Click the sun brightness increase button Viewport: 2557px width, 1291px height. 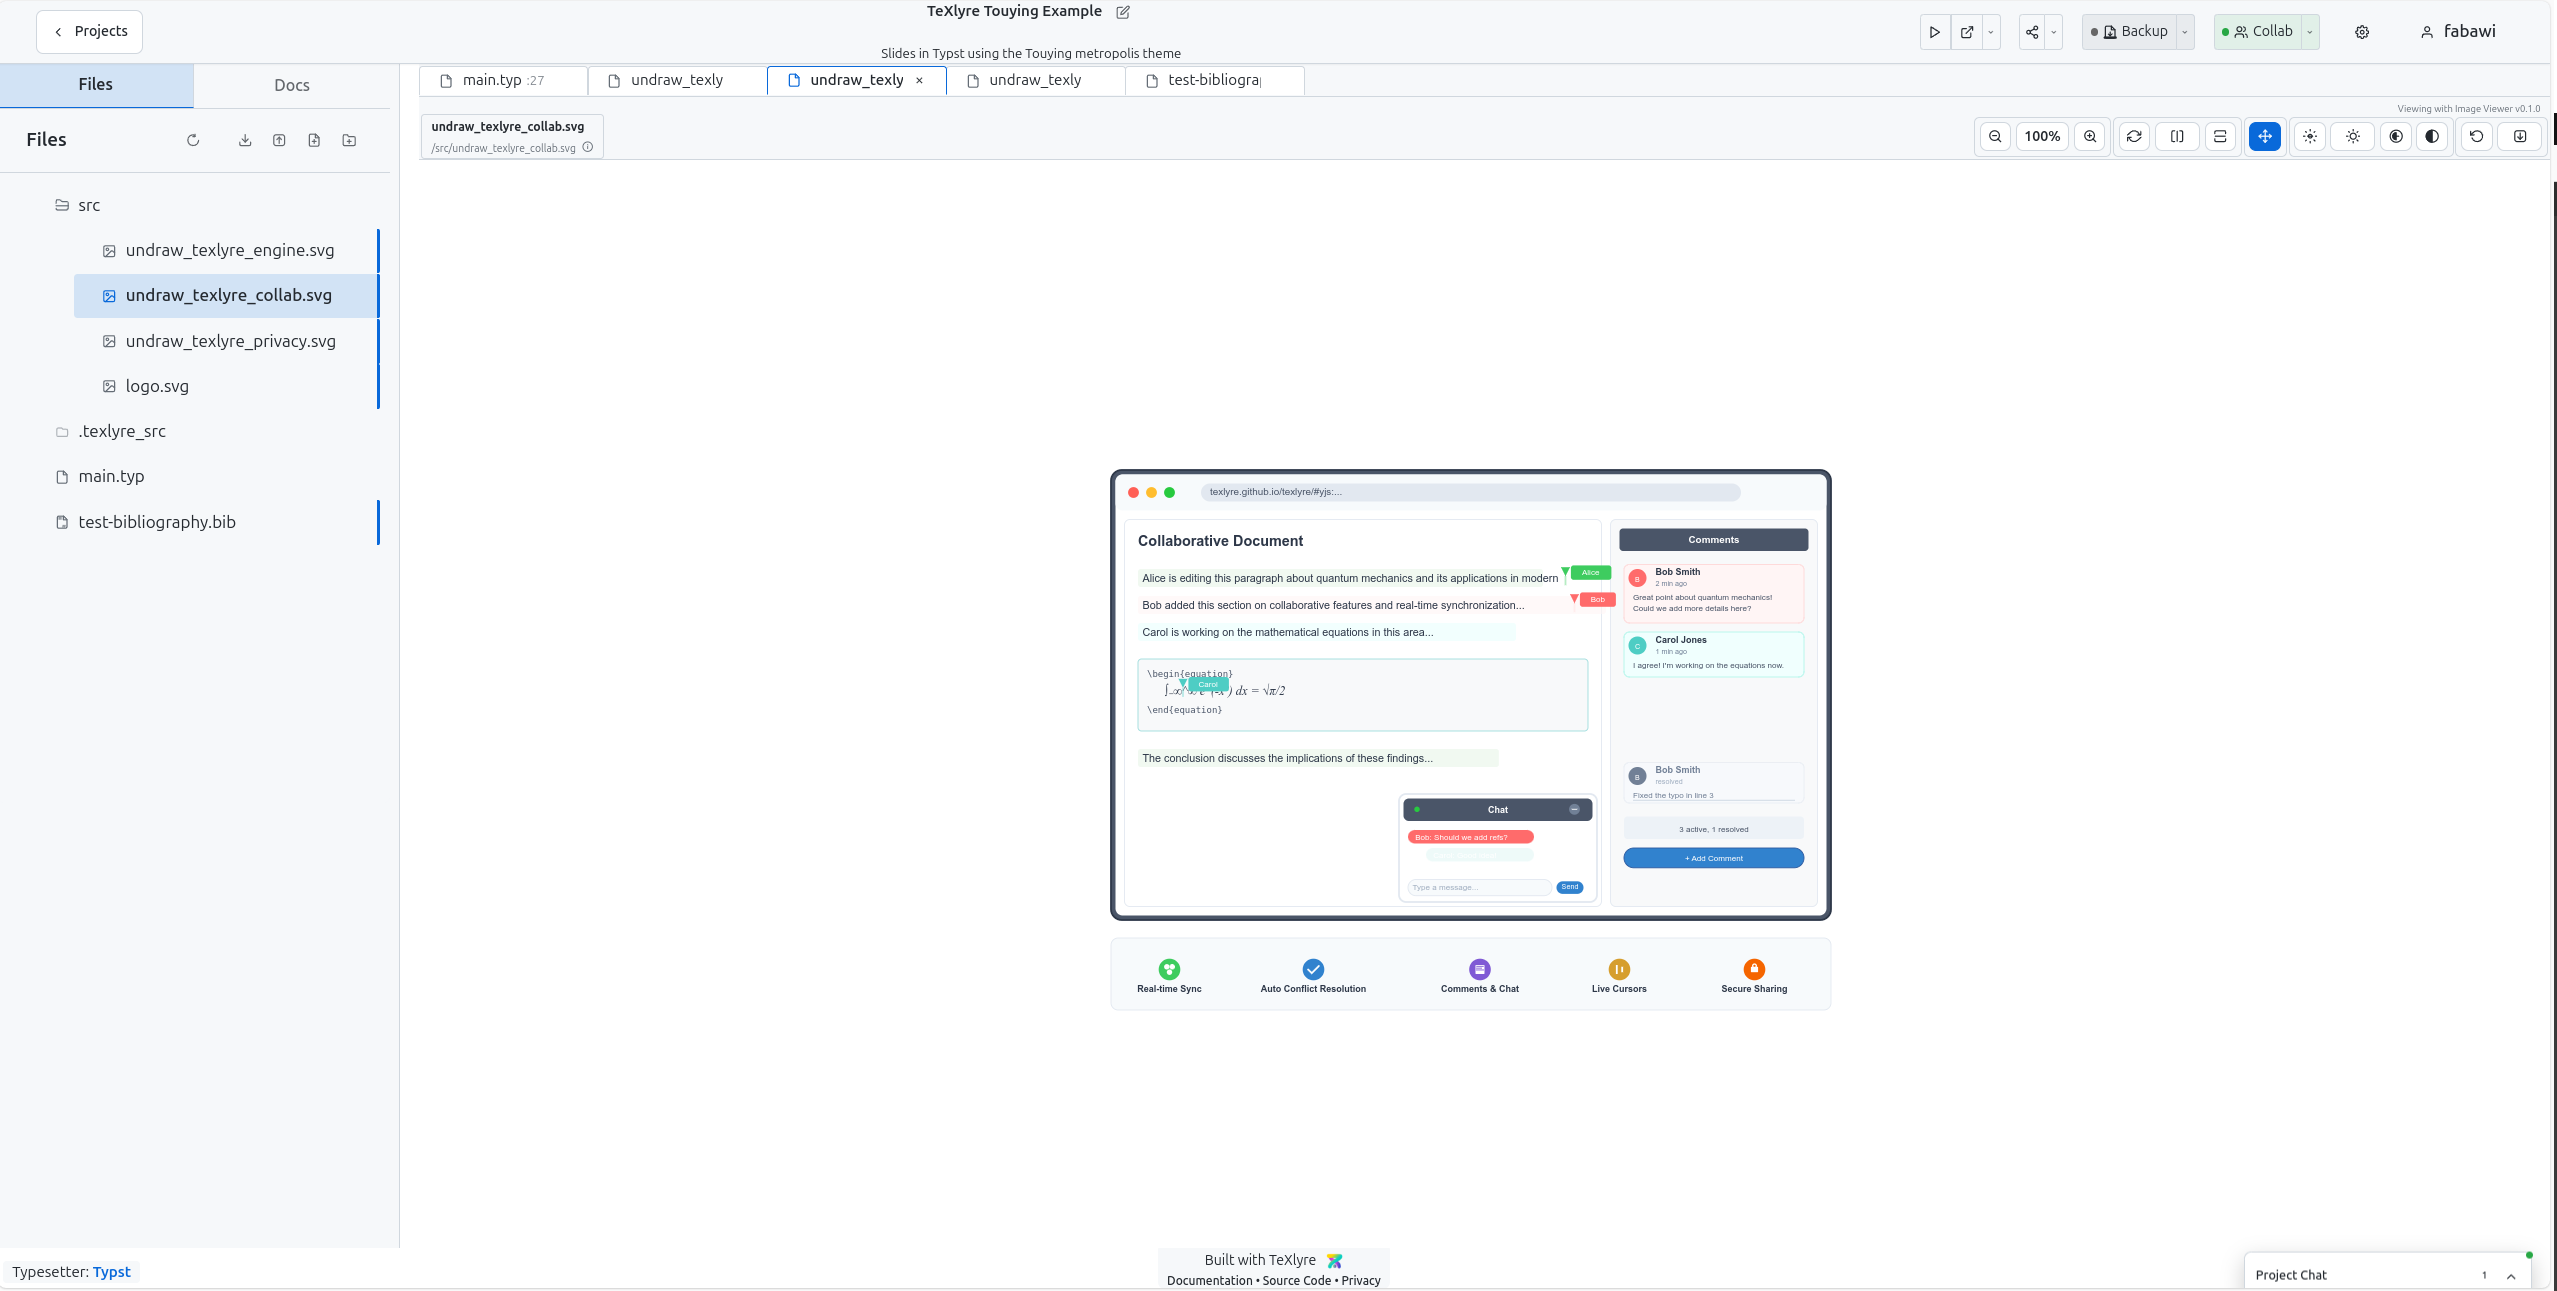2352,137
